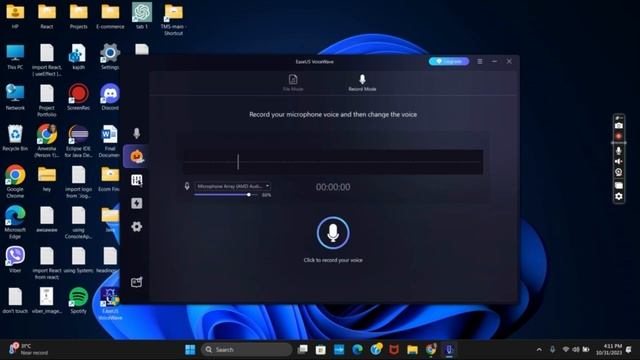Select the Settings desktop shortcut
This screenshot has height=360, width=640.
(110, 57)
